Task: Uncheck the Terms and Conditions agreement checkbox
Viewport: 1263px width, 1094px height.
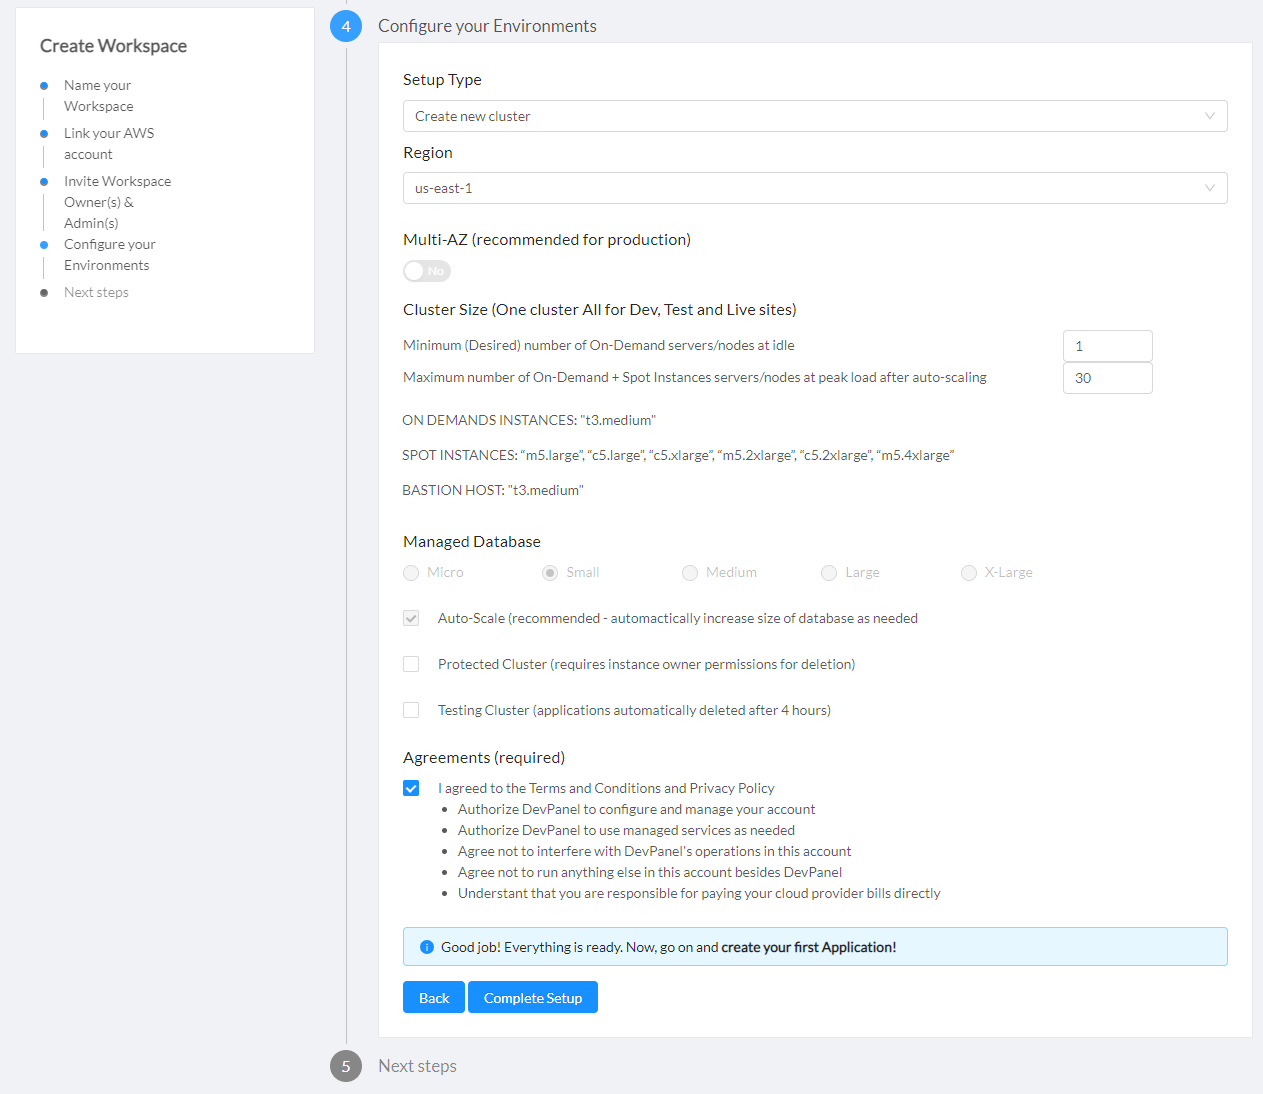Action: (411, 788)
